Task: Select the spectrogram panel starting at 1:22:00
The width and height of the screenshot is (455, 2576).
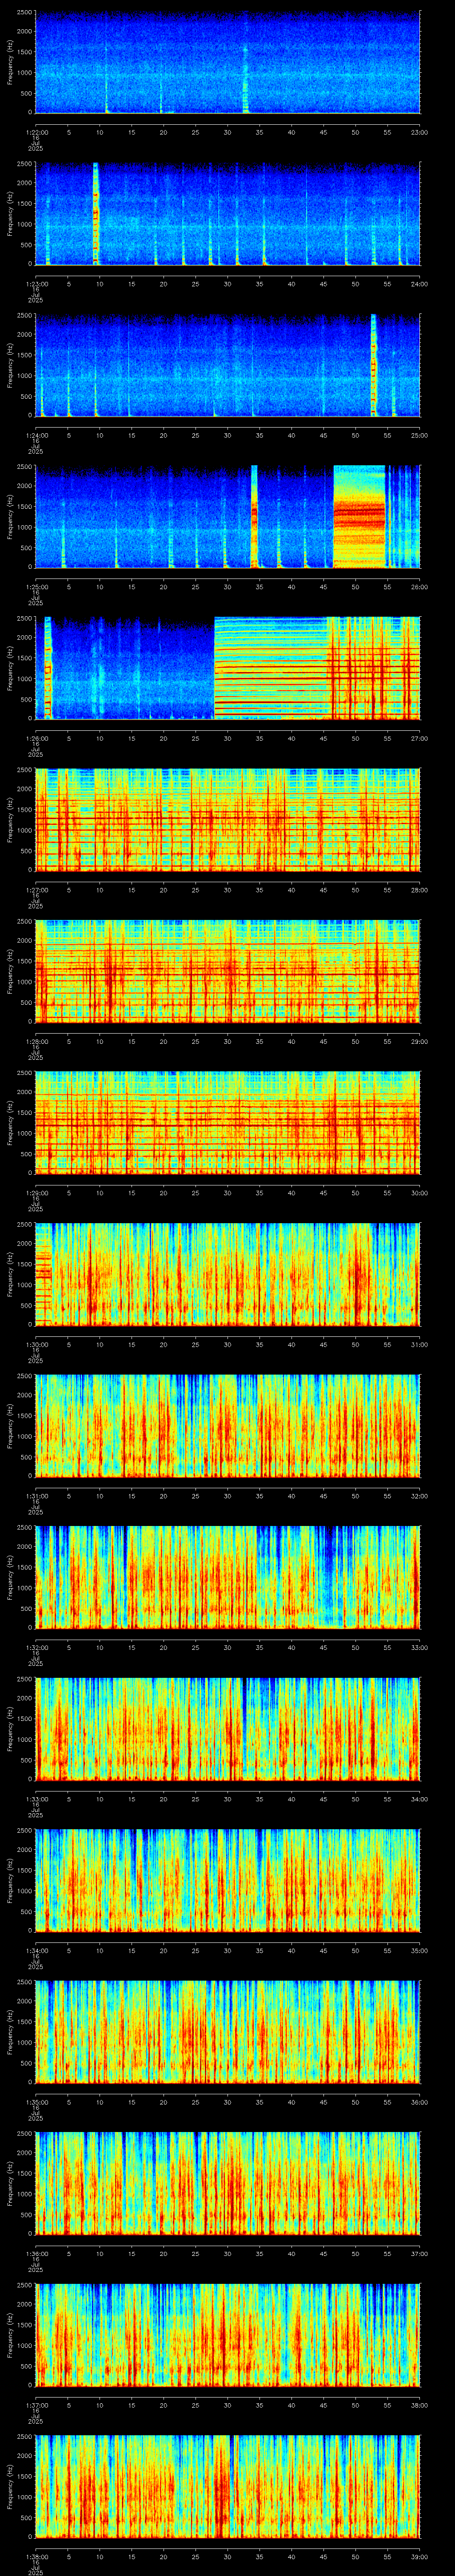Action: pyautogui.click(x=228, y=62)
